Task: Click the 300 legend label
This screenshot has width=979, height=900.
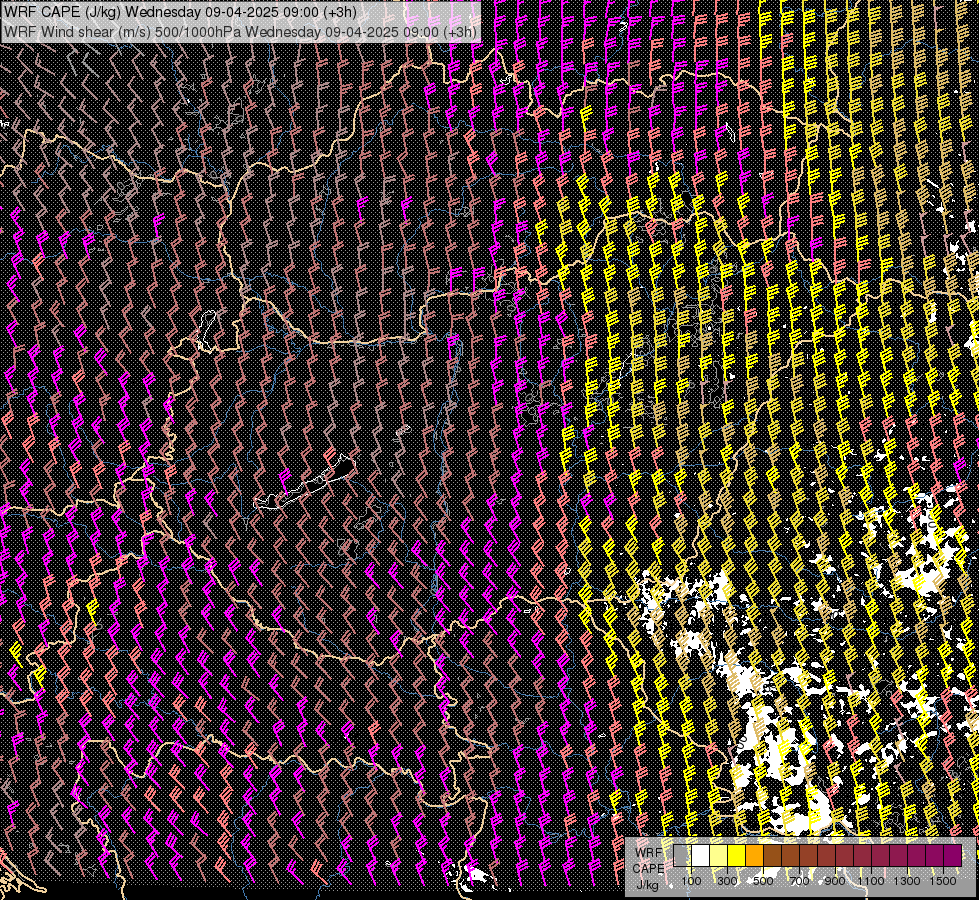Action: click(x=727, y=881)
